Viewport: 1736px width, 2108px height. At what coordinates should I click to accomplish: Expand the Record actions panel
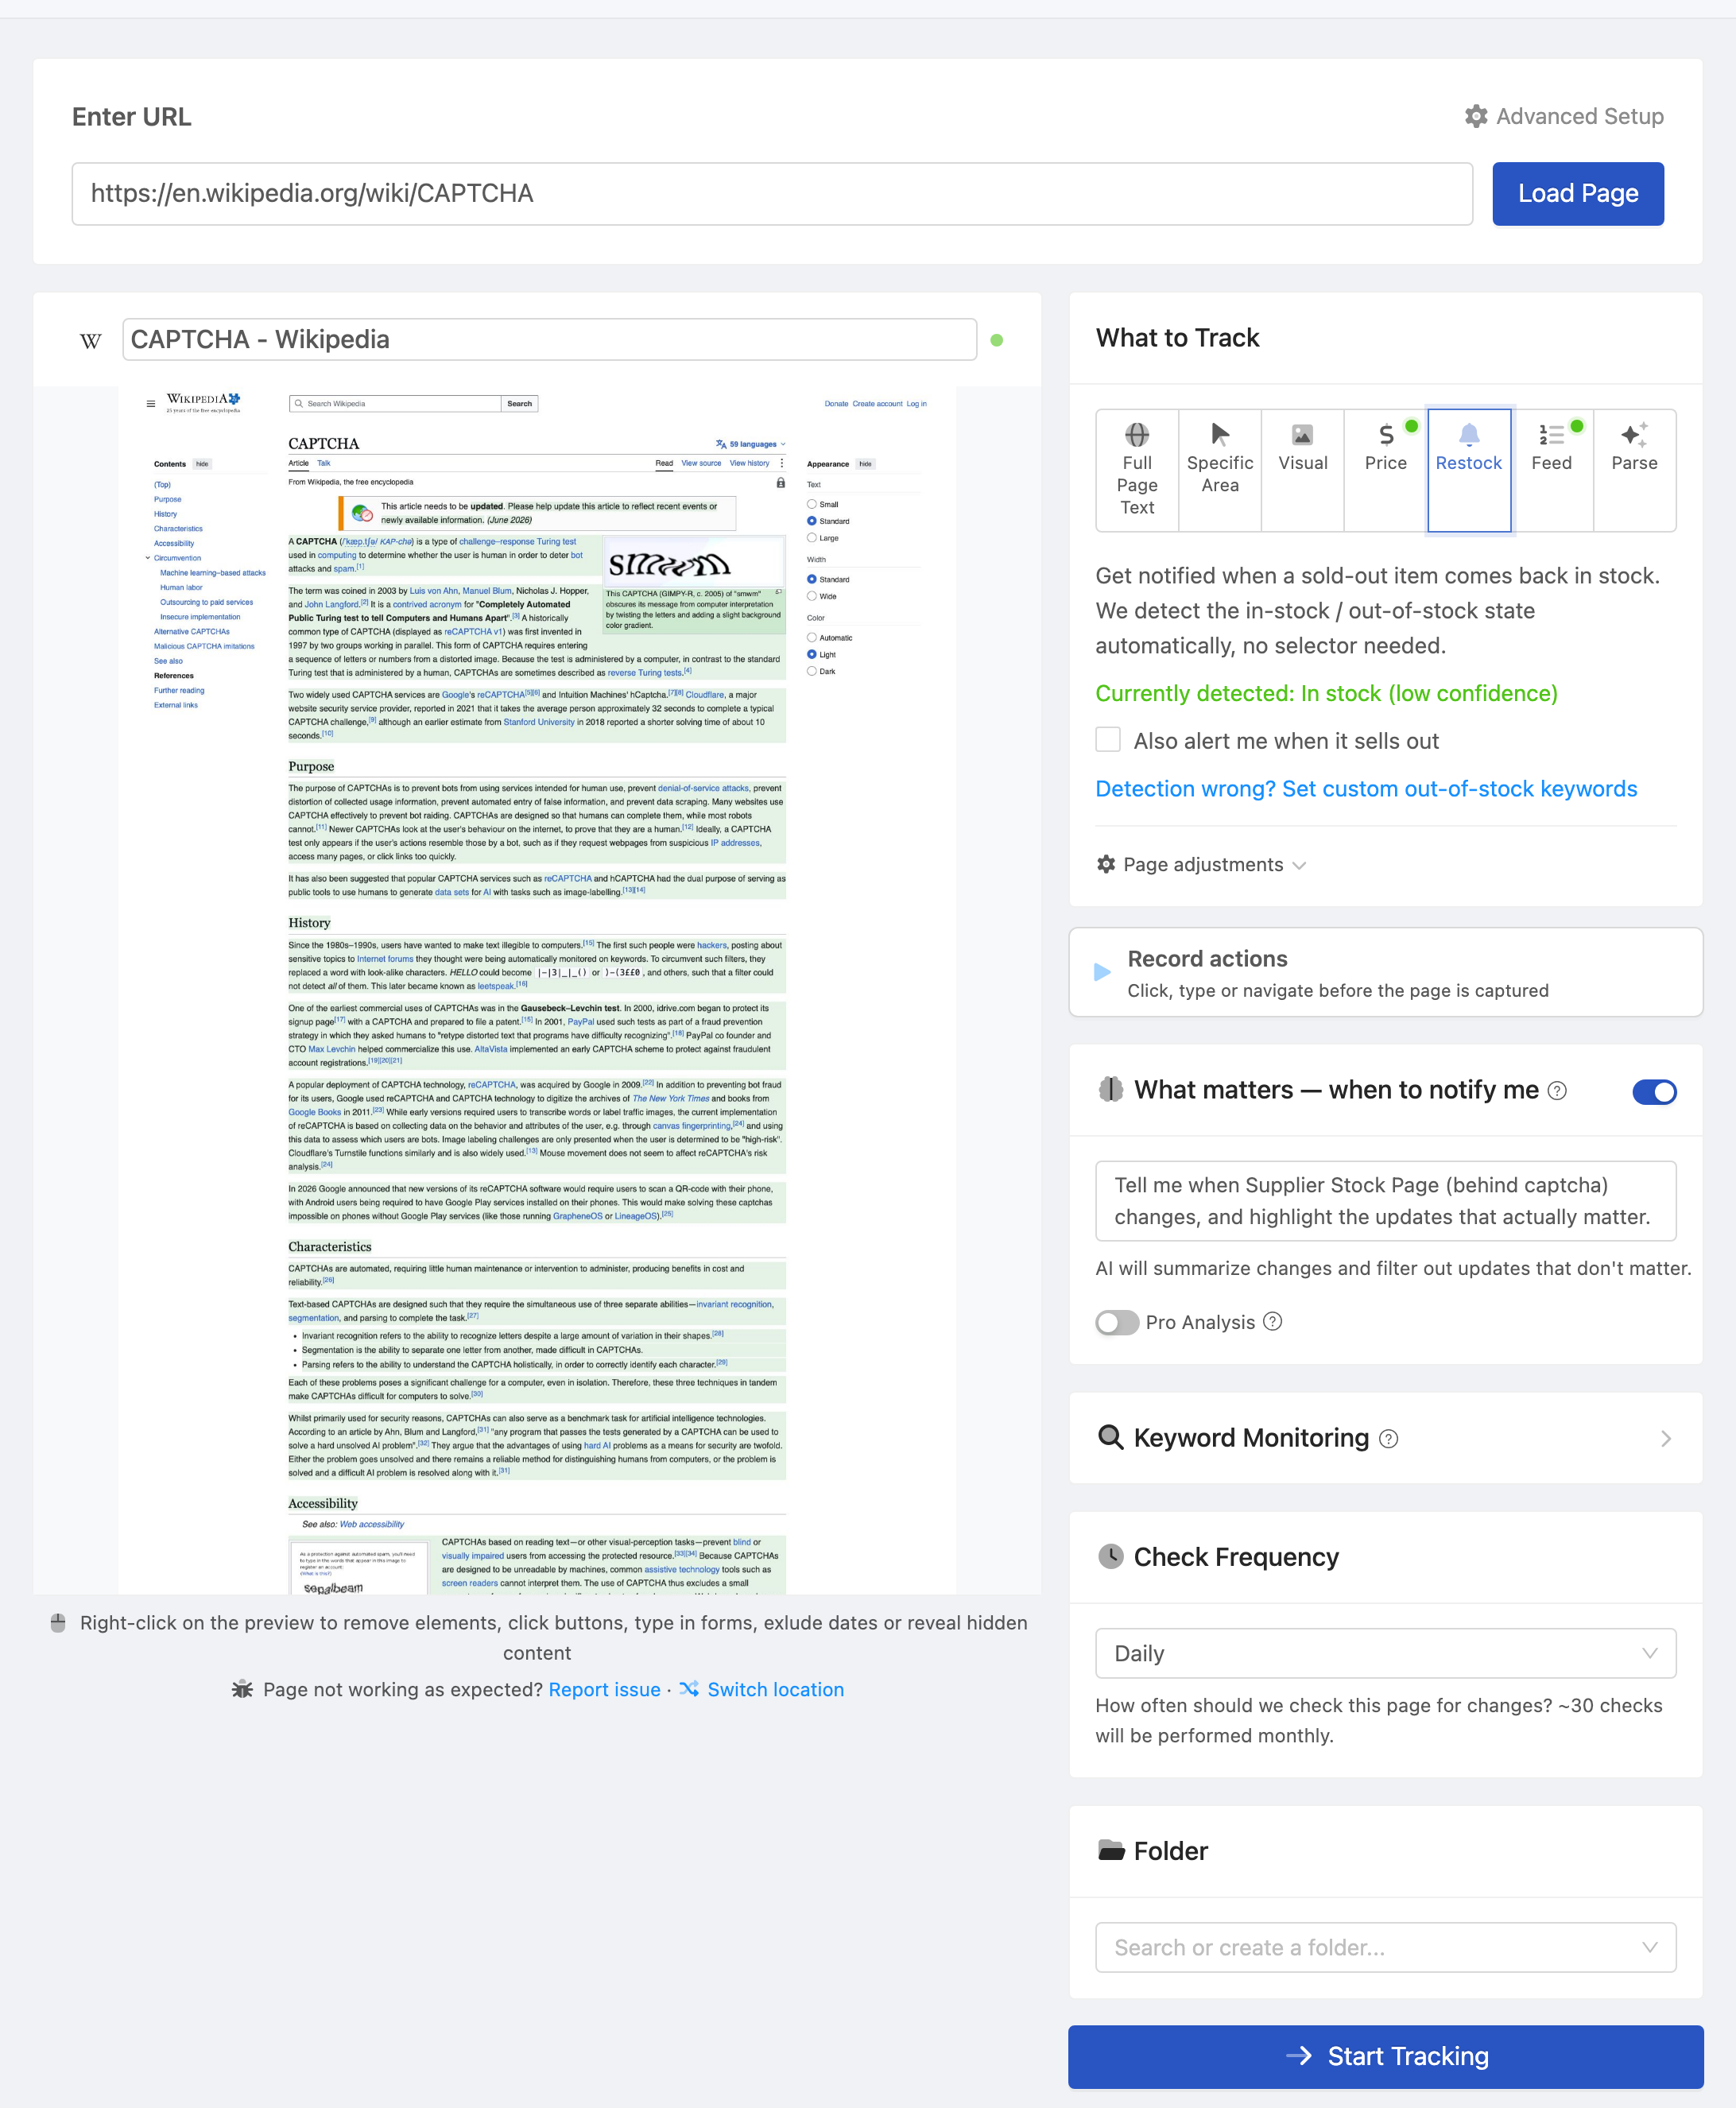click(1385, 972)
